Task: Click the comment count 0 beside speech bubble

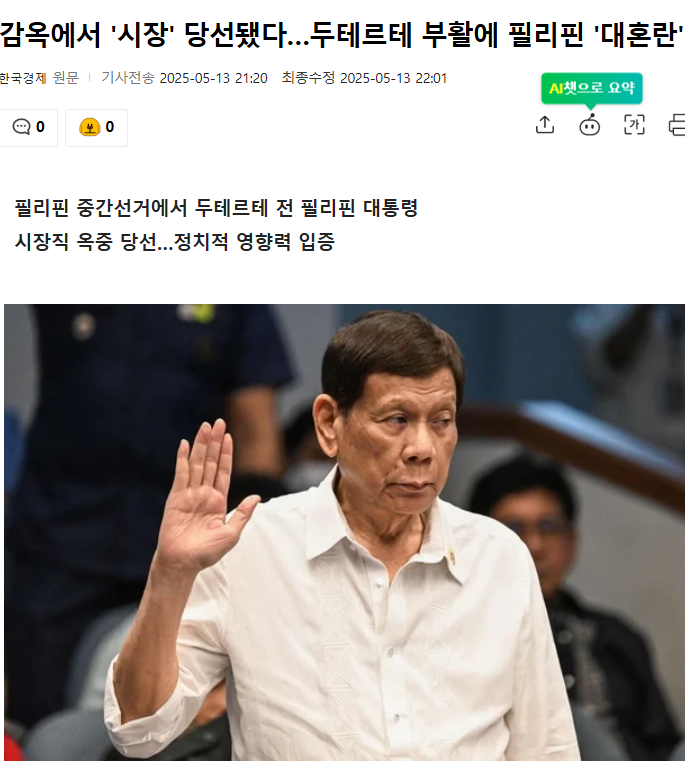Action: [40, 127]
